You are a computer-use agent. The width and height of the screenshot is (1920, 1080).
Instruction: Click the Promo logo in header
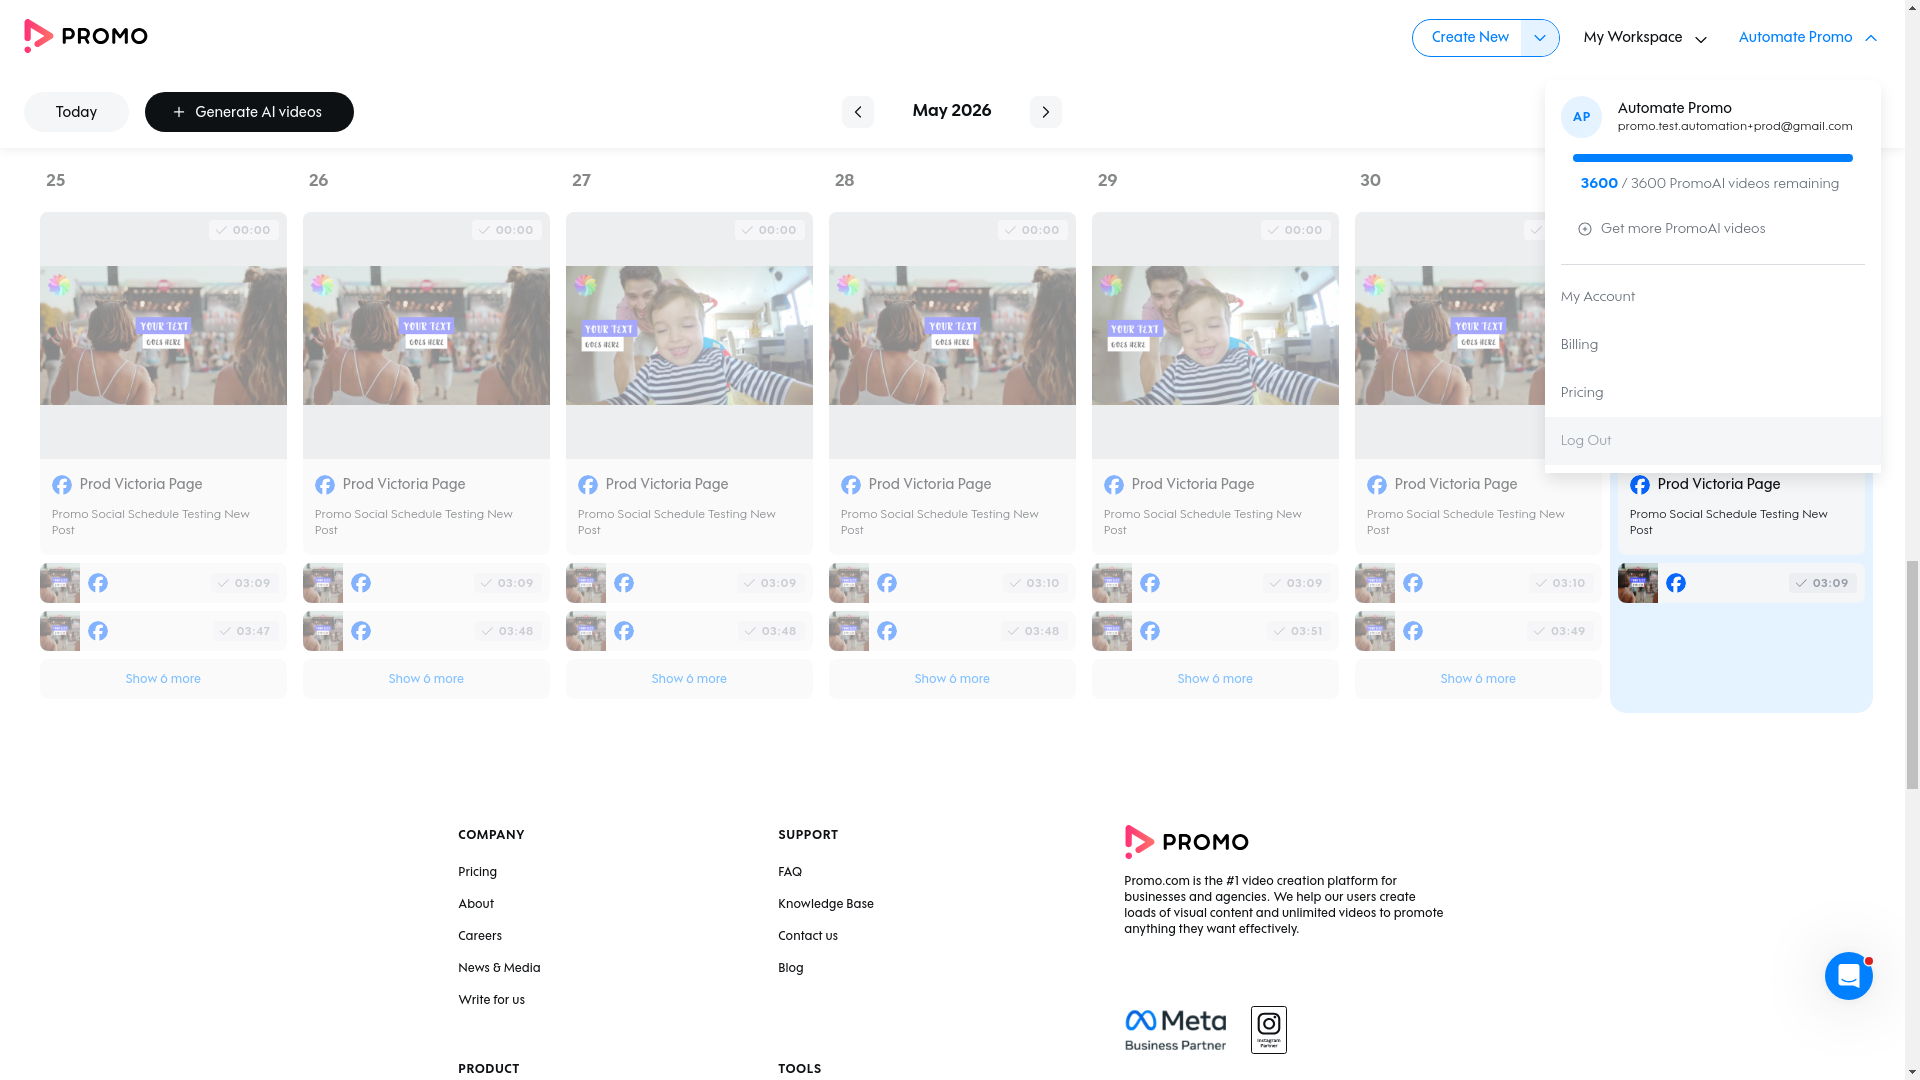click(x=86, y=37)
